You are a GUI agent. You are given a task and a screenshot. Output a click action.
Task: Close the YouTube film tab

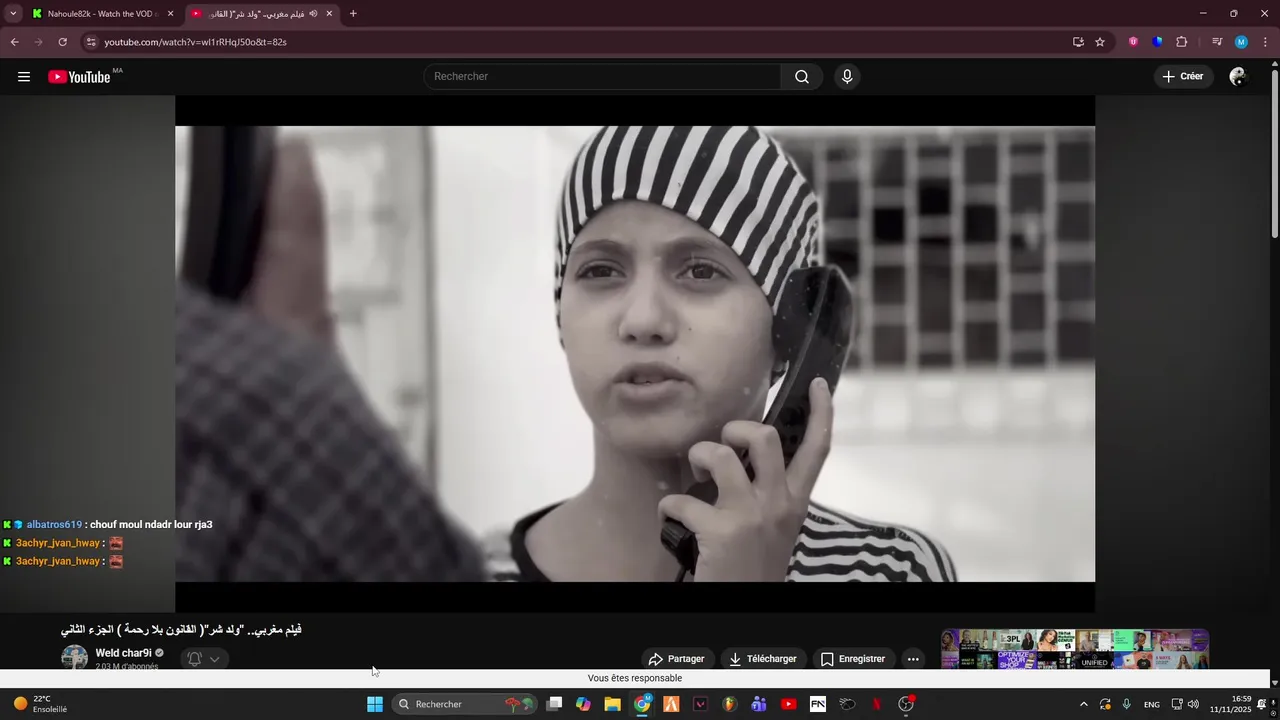coord(329,14)
